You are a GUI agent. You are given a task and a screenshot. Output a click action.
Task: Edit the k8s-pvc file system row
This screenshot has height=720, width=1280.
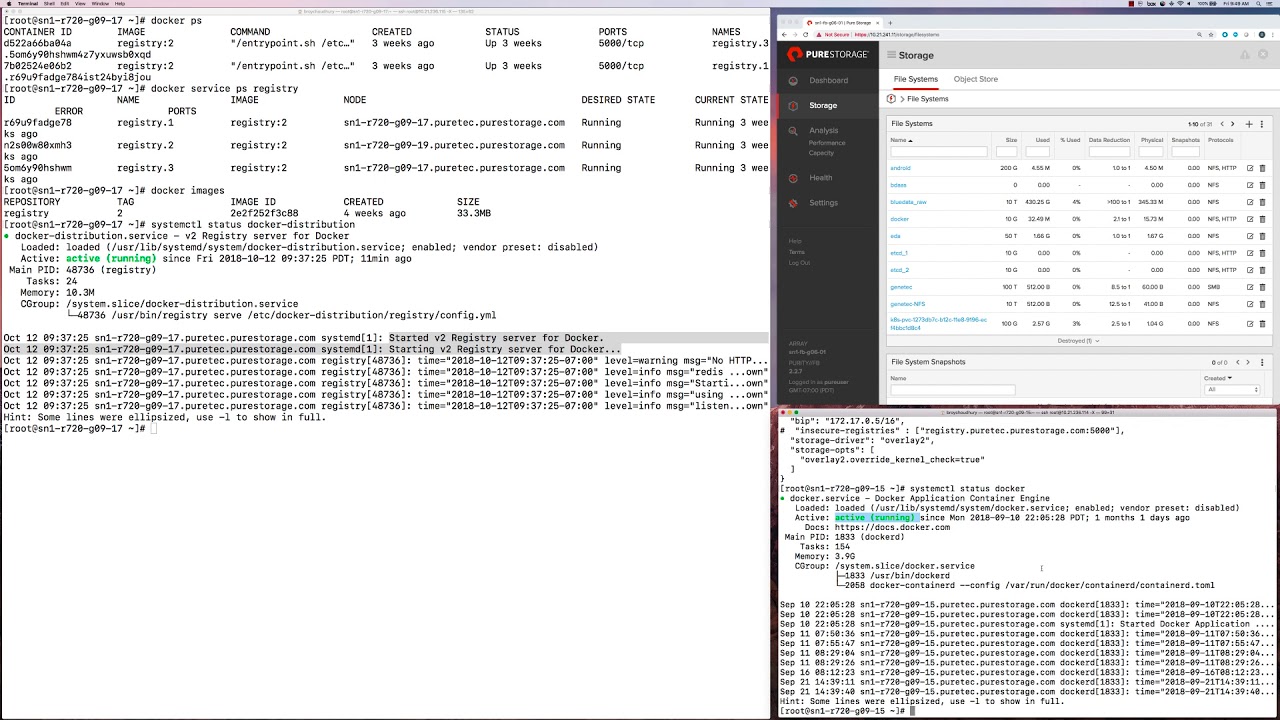[x=1250, y=324]
